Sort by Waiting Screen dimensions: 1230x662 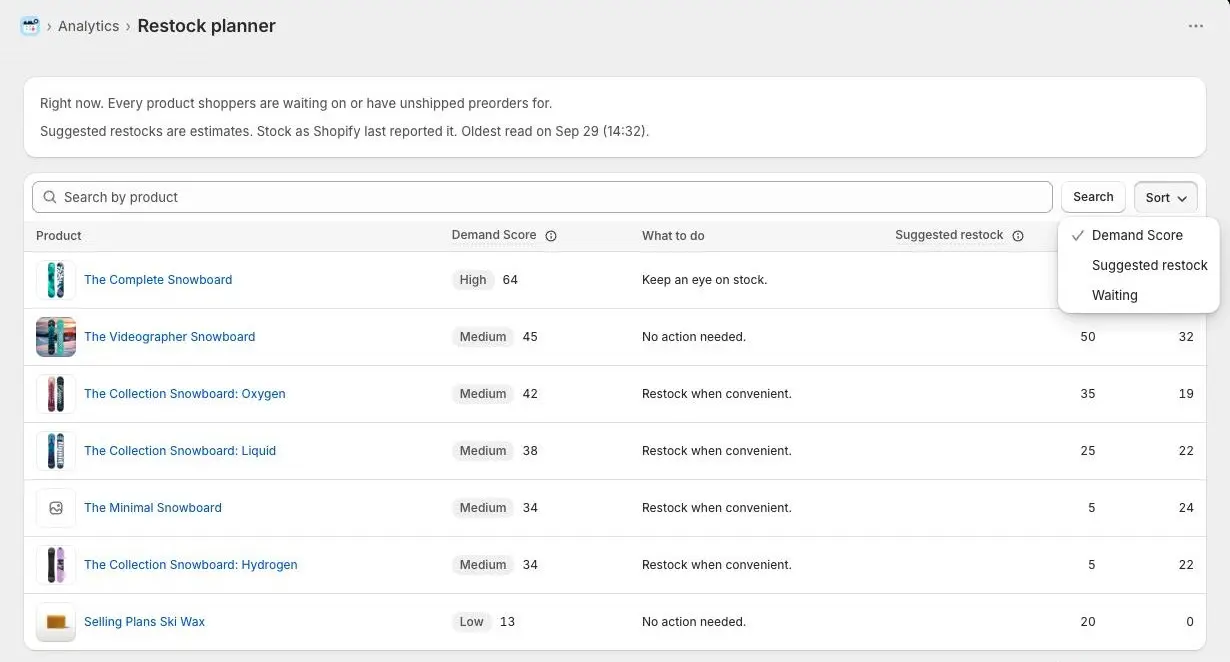[1138, 295]
